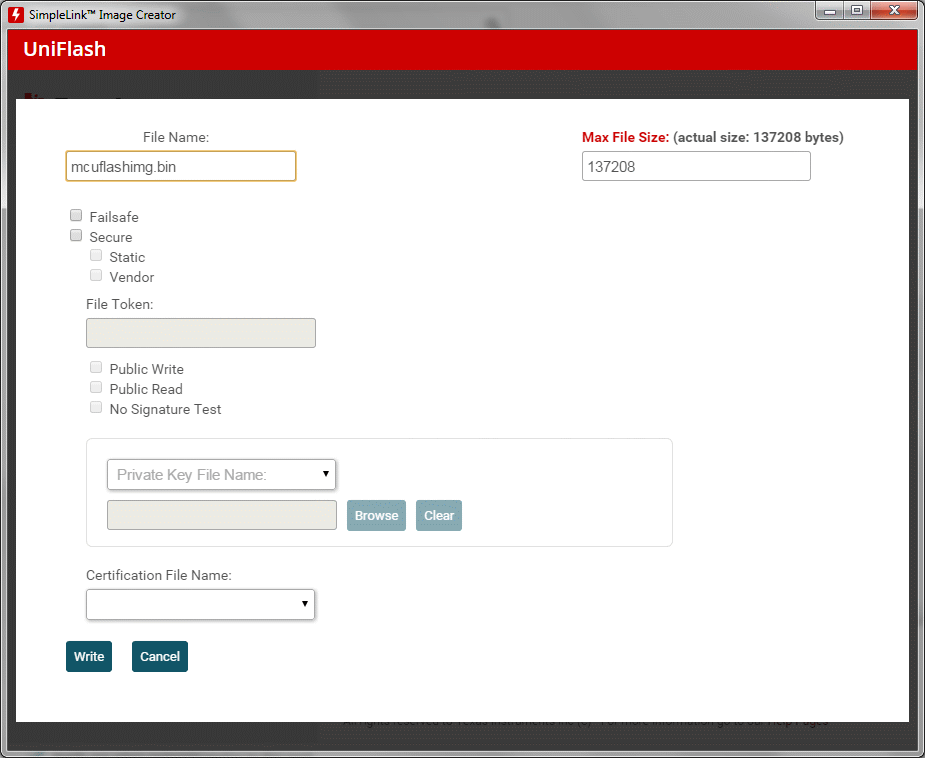Expand the Certification File Name dropdown
Image resolution: width=925 pixels, height=758 pixels.
coord(201,605)
